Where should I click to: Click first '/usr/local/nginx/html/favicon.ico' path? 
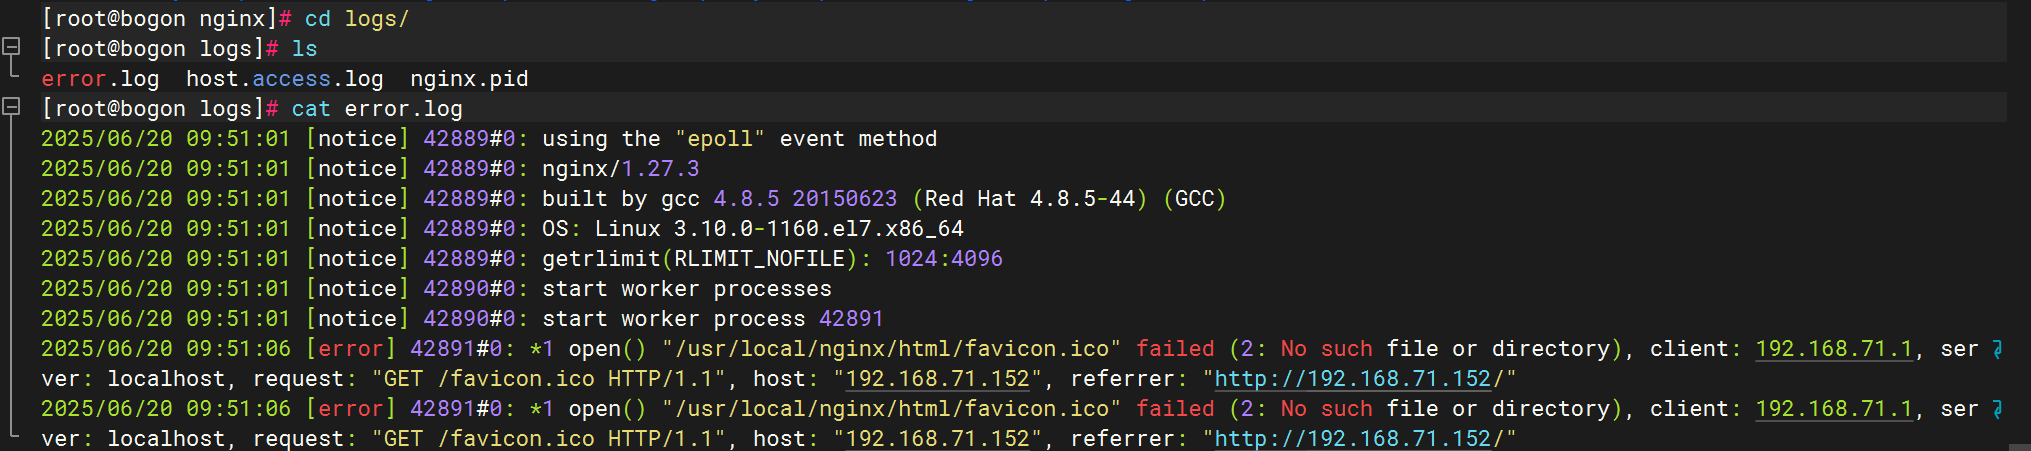pyautogui.click(x=892, y=349)
